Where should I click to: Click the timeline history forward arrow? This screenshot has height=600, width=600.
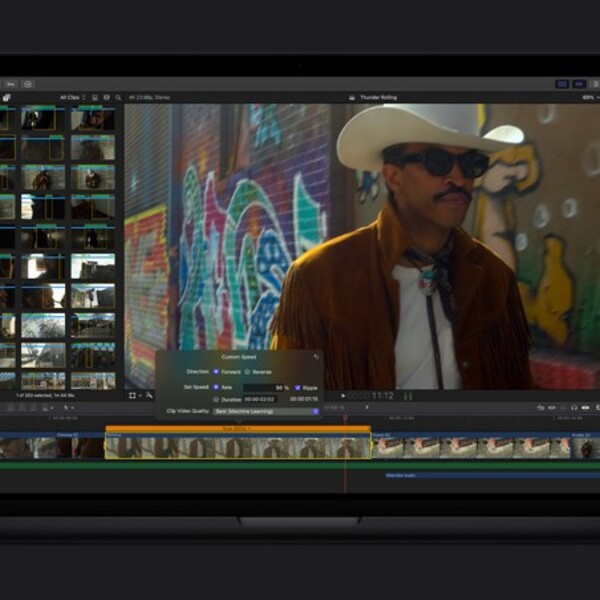pyautogui.click(x=367, y=407)
